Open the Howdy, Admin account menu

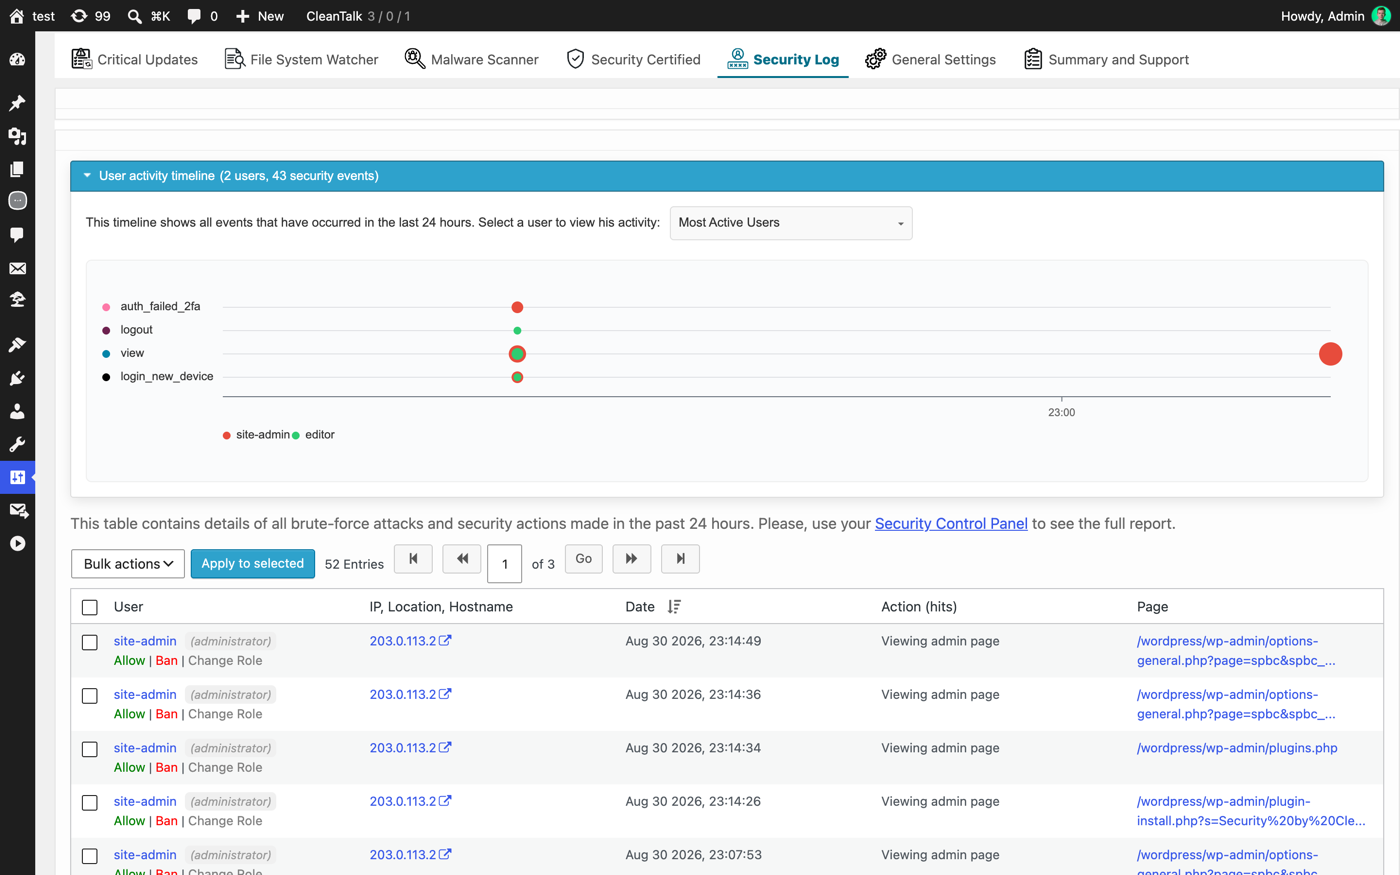pyautogui.click(x=1334, y=16)
